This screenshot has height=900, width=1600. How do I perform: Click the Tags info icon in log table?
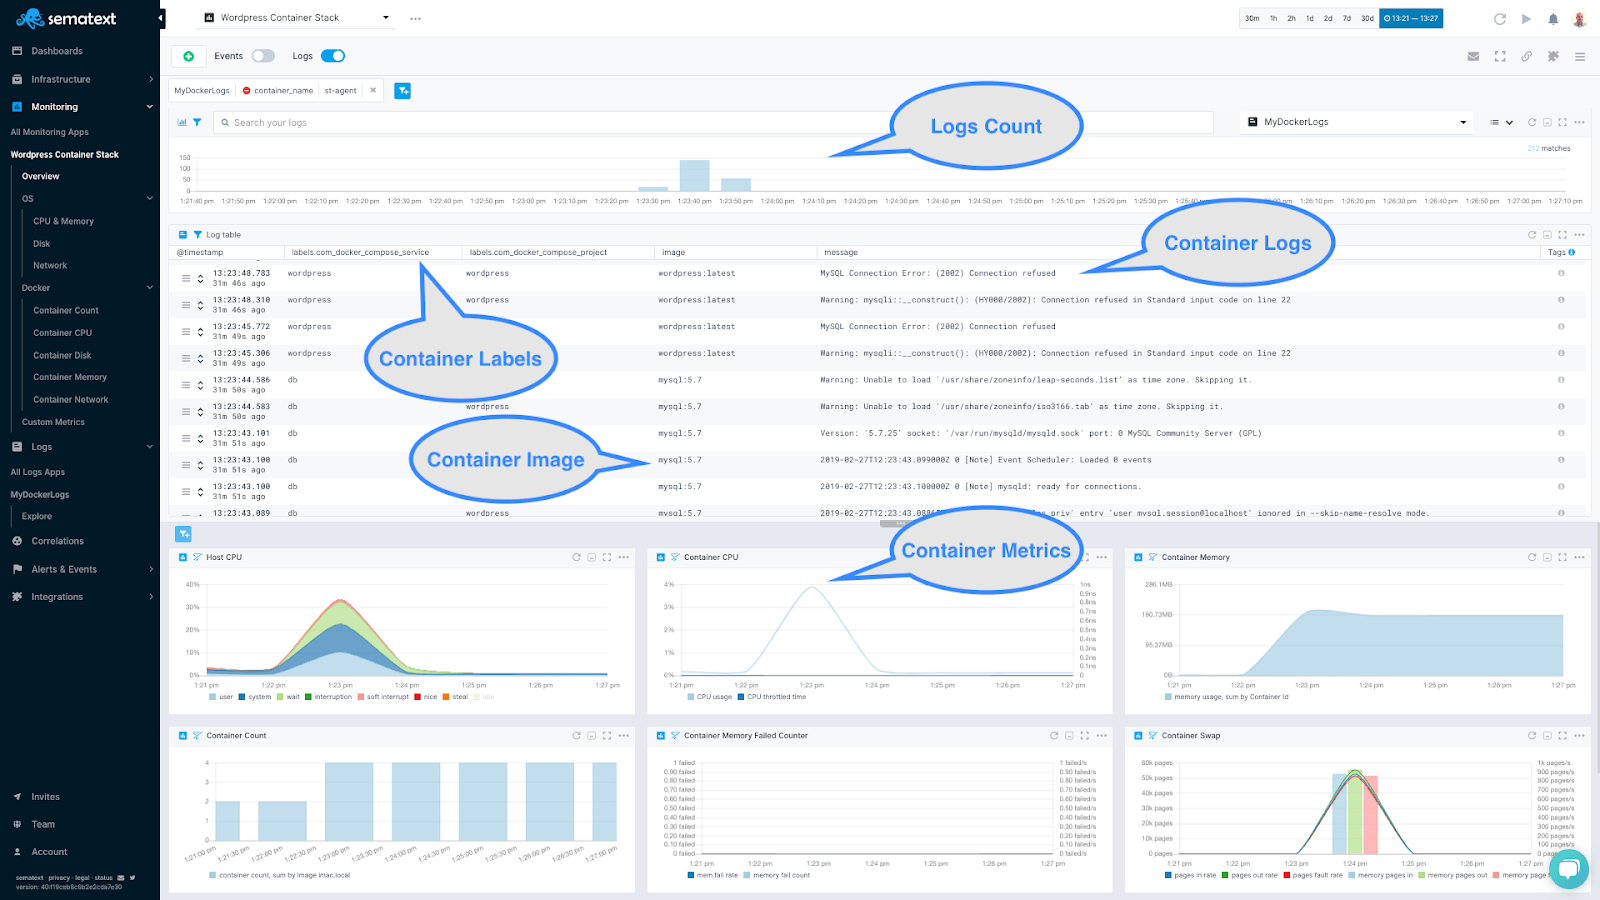[1572, 252]
